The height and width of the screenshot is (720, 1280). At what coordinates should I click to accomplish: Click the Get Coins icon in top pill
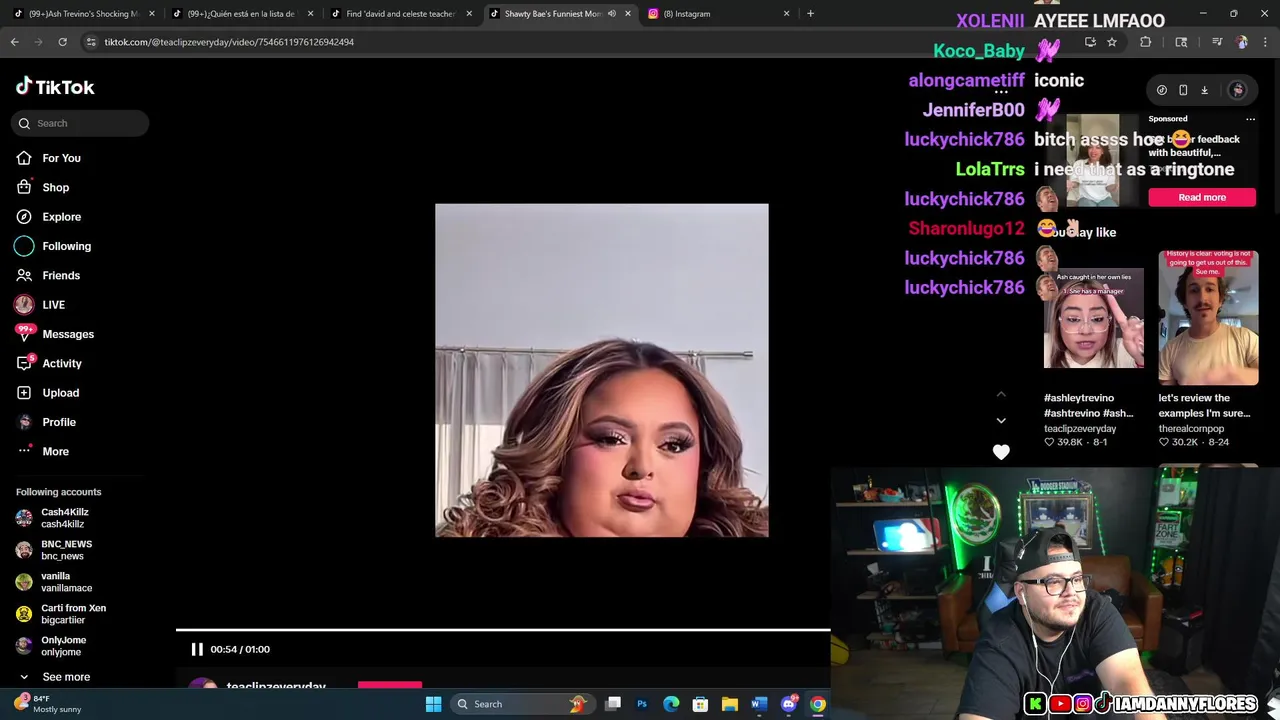(x=1162, y=90)
